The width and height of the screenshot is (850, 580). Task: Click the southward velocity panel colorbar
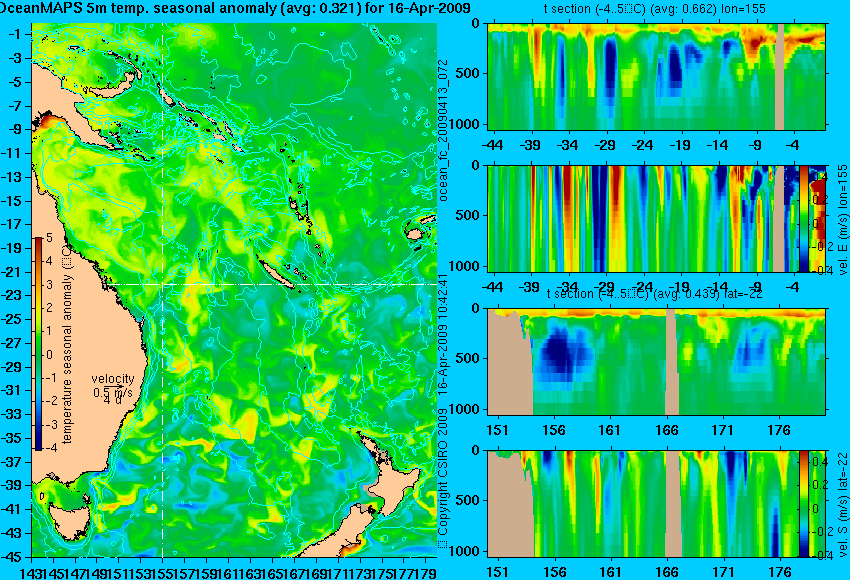804,504
